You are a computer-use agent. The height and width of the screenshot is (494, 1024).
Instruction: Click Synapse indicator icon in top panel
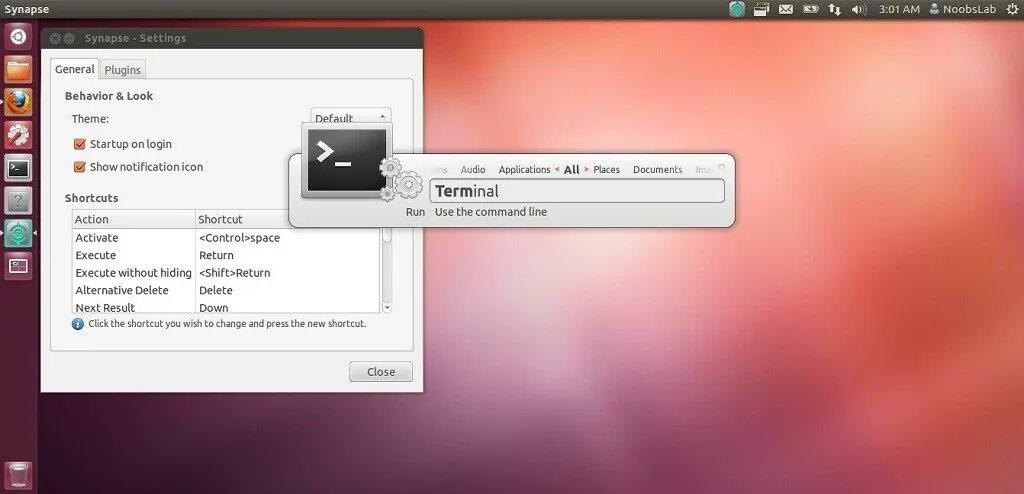[x=737, y=9]
